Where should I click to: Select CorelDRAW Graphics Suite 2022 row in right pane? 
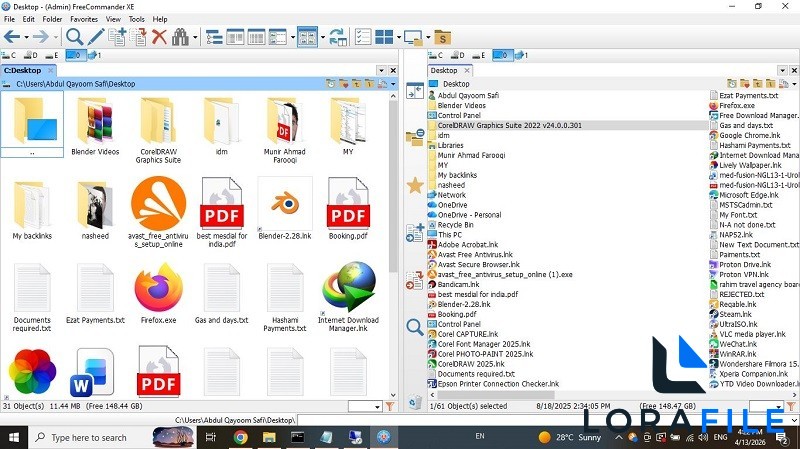[x=567, y=125]
